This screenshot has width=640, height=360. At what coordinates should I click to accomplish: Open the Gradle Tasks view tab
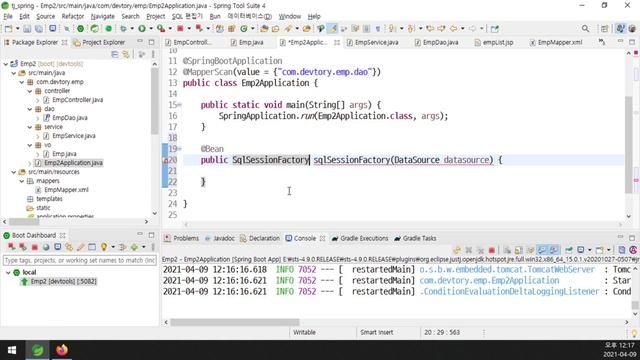point(415,238)
